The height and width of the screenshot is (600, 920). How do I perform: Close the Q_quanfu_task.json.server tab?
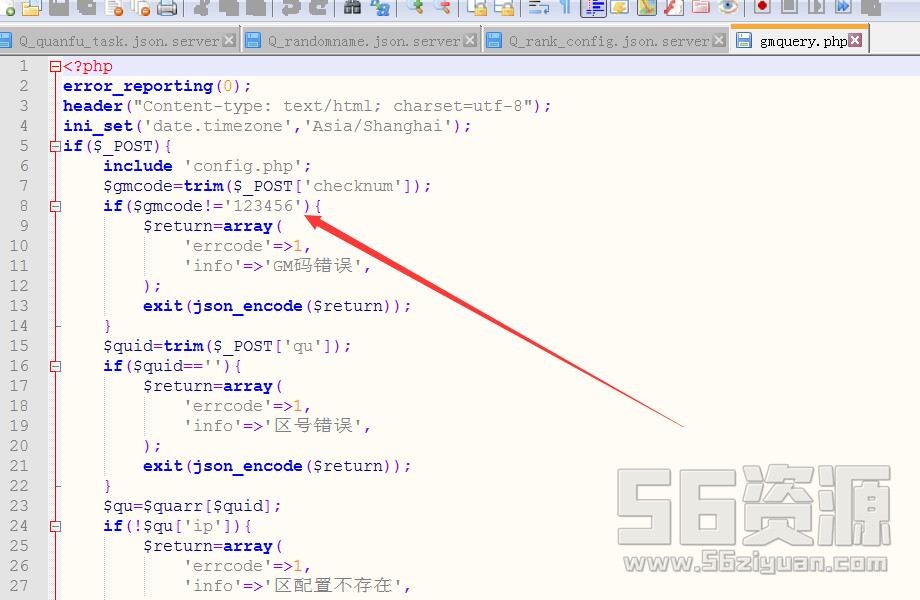(x=230, y=41)
